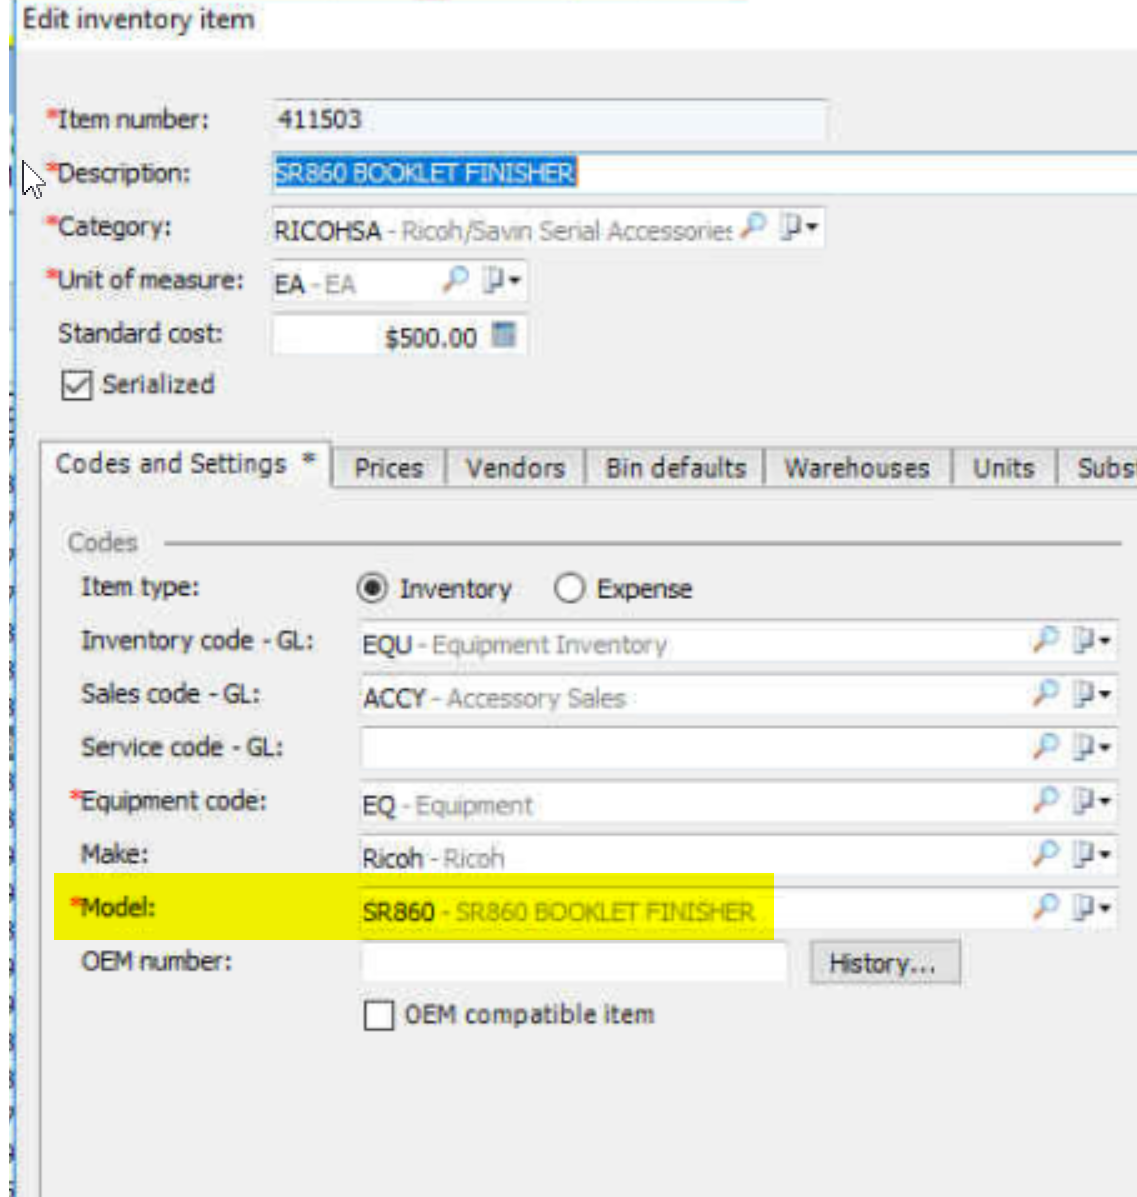This screenshot has height=1197, width=1137.
Task: Click the Description field SR860 BOOKLET FINISHER
Action: (x=704, y=173)
